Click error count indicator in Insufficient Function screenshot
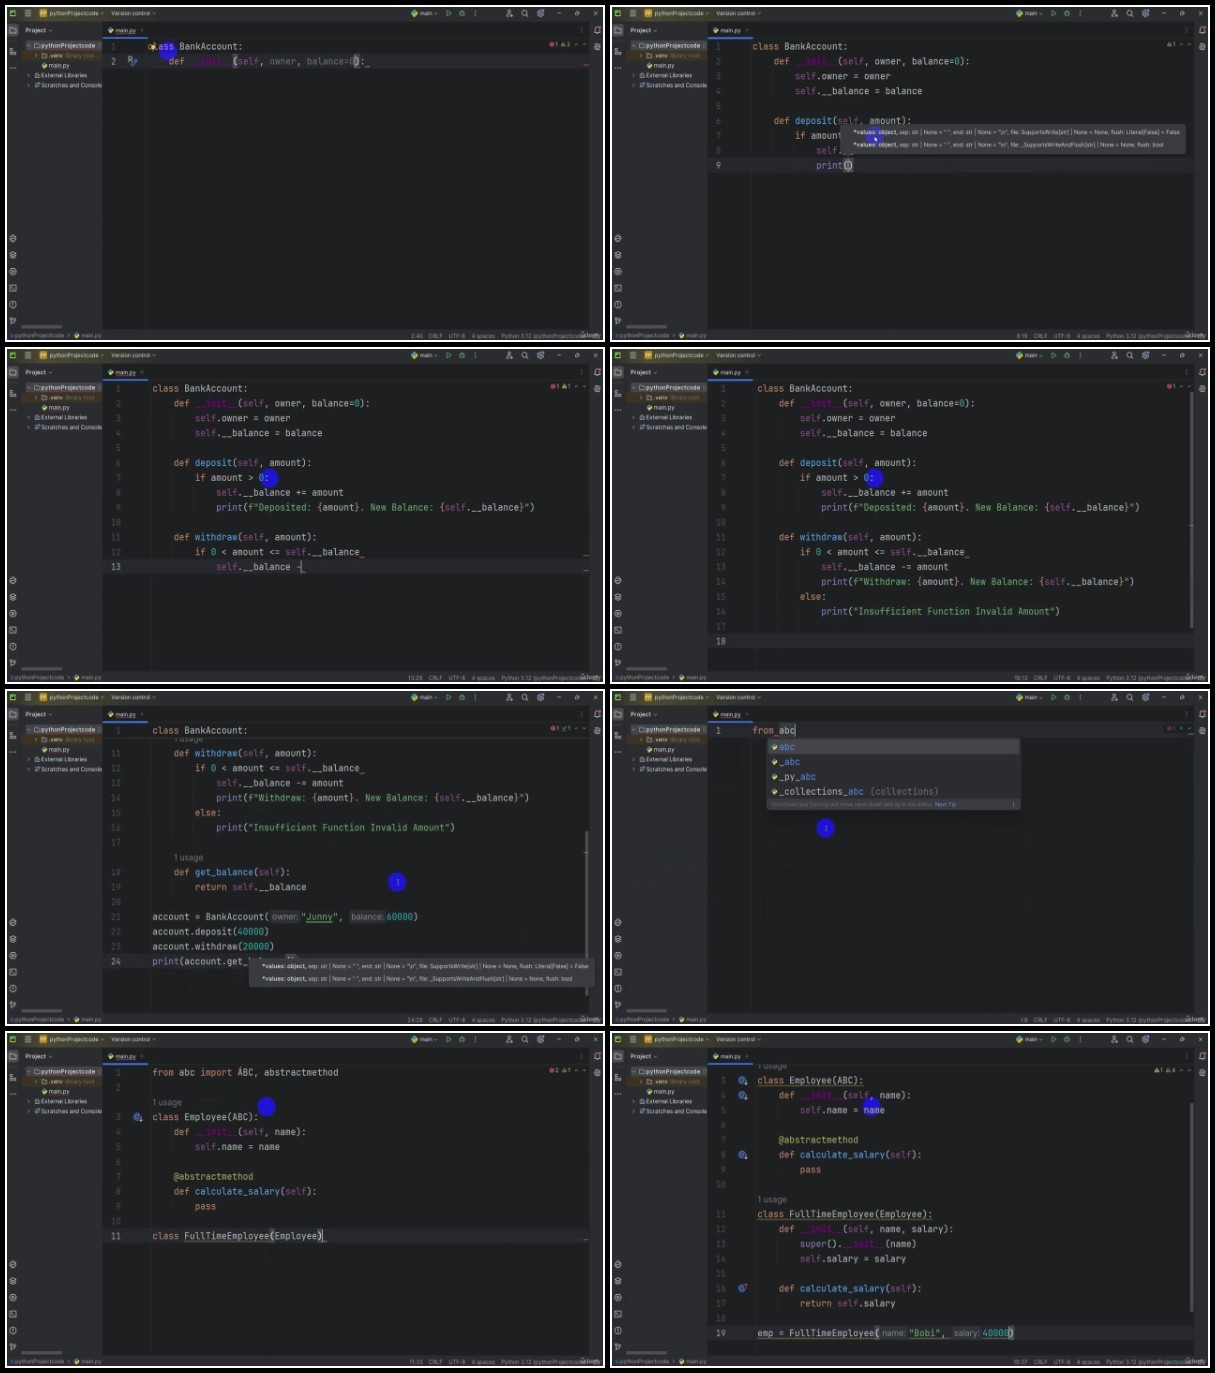The height and width of the screenshot is (1373, 1215). pyautogui.click(x=1171, y=387)
